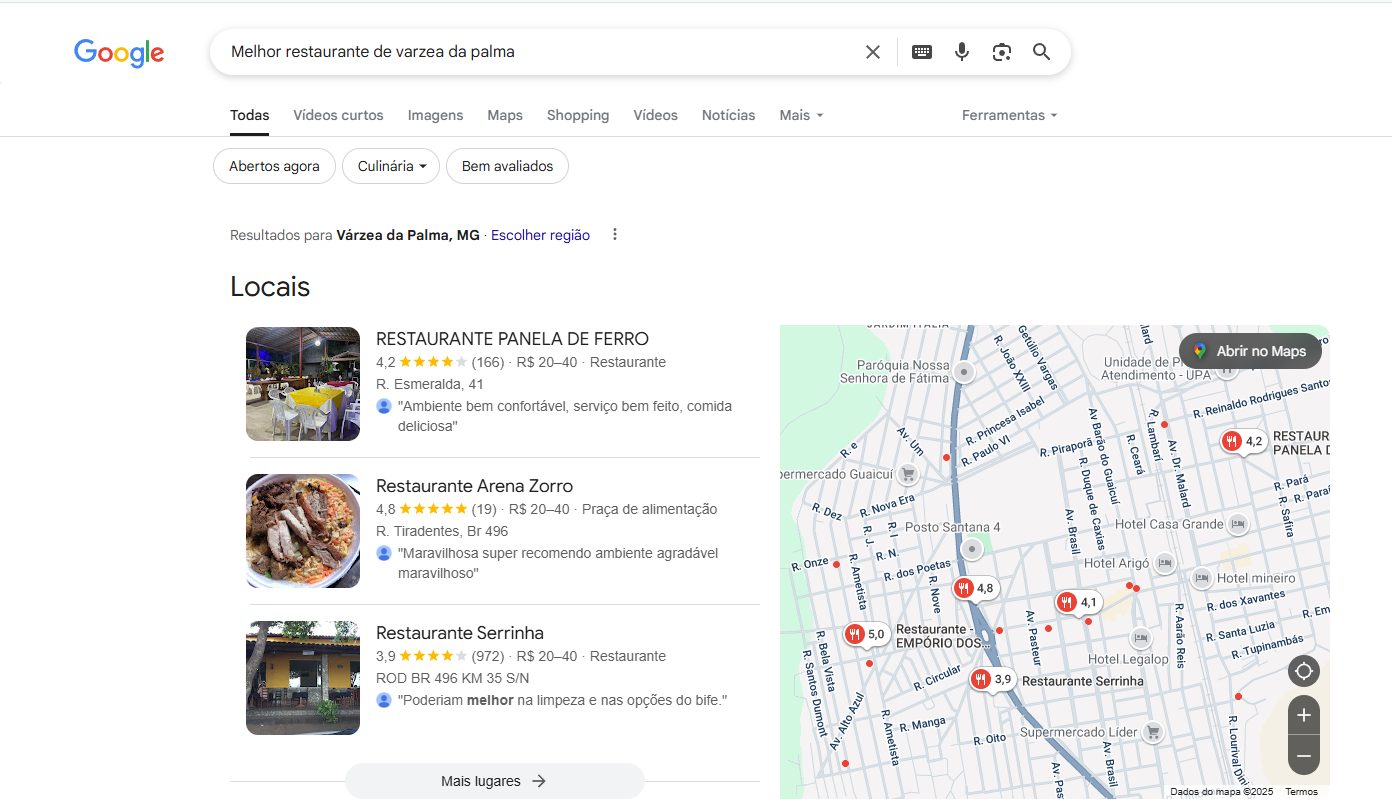Click the Abrir no Maps button

coord(1250,351)
